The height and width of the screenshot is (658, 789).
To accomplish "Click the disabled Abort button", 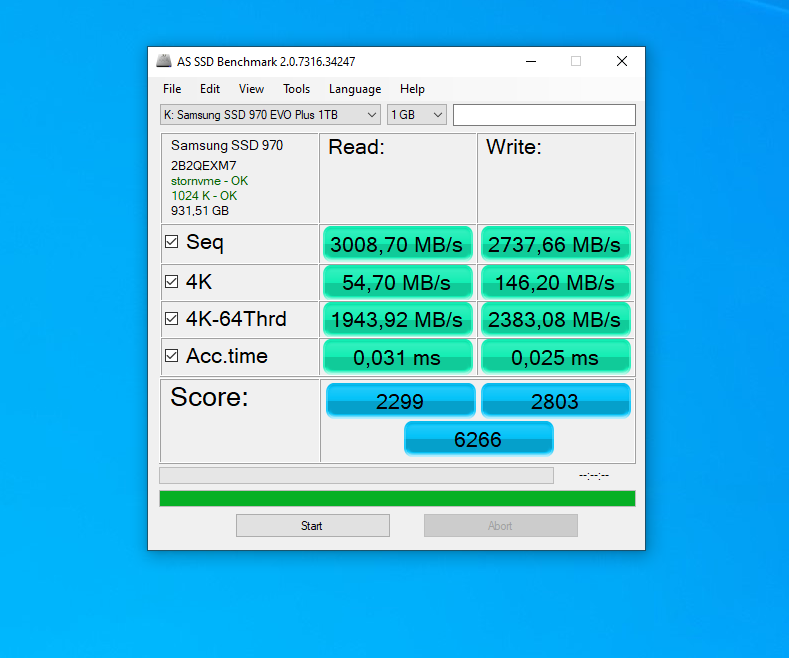I will pyautogui.click(x=501, y=526).
